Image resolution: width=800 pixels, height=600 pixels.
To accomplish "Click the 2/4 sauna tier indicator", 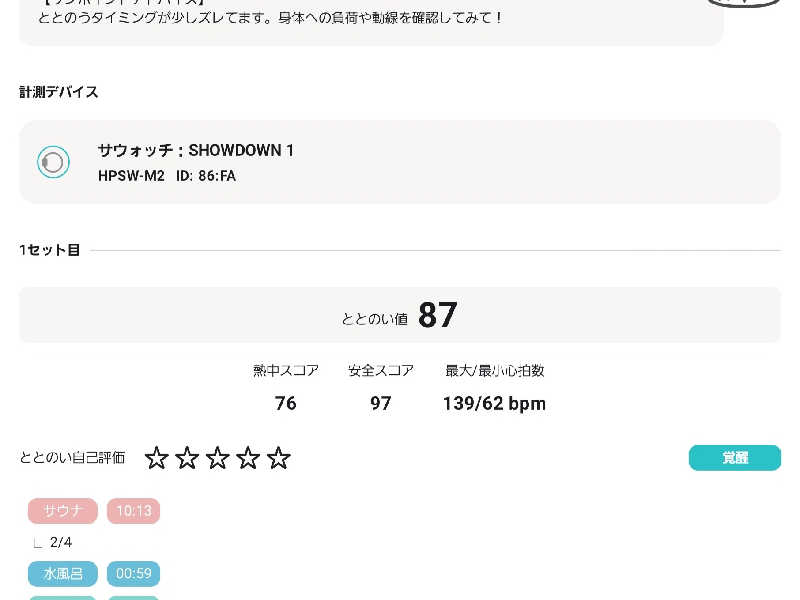I will tap(61, 542).
